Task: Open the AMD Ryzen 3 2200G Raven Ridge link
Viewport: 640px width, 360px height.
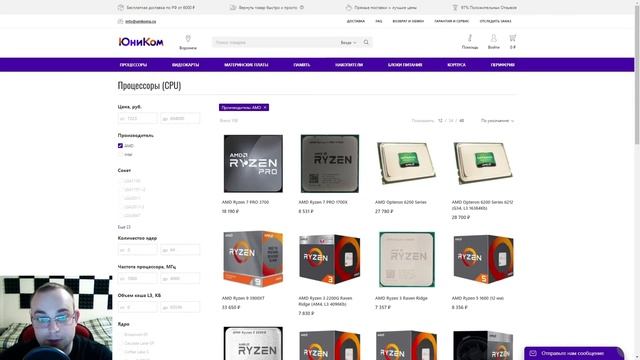Action: point(325,301)
